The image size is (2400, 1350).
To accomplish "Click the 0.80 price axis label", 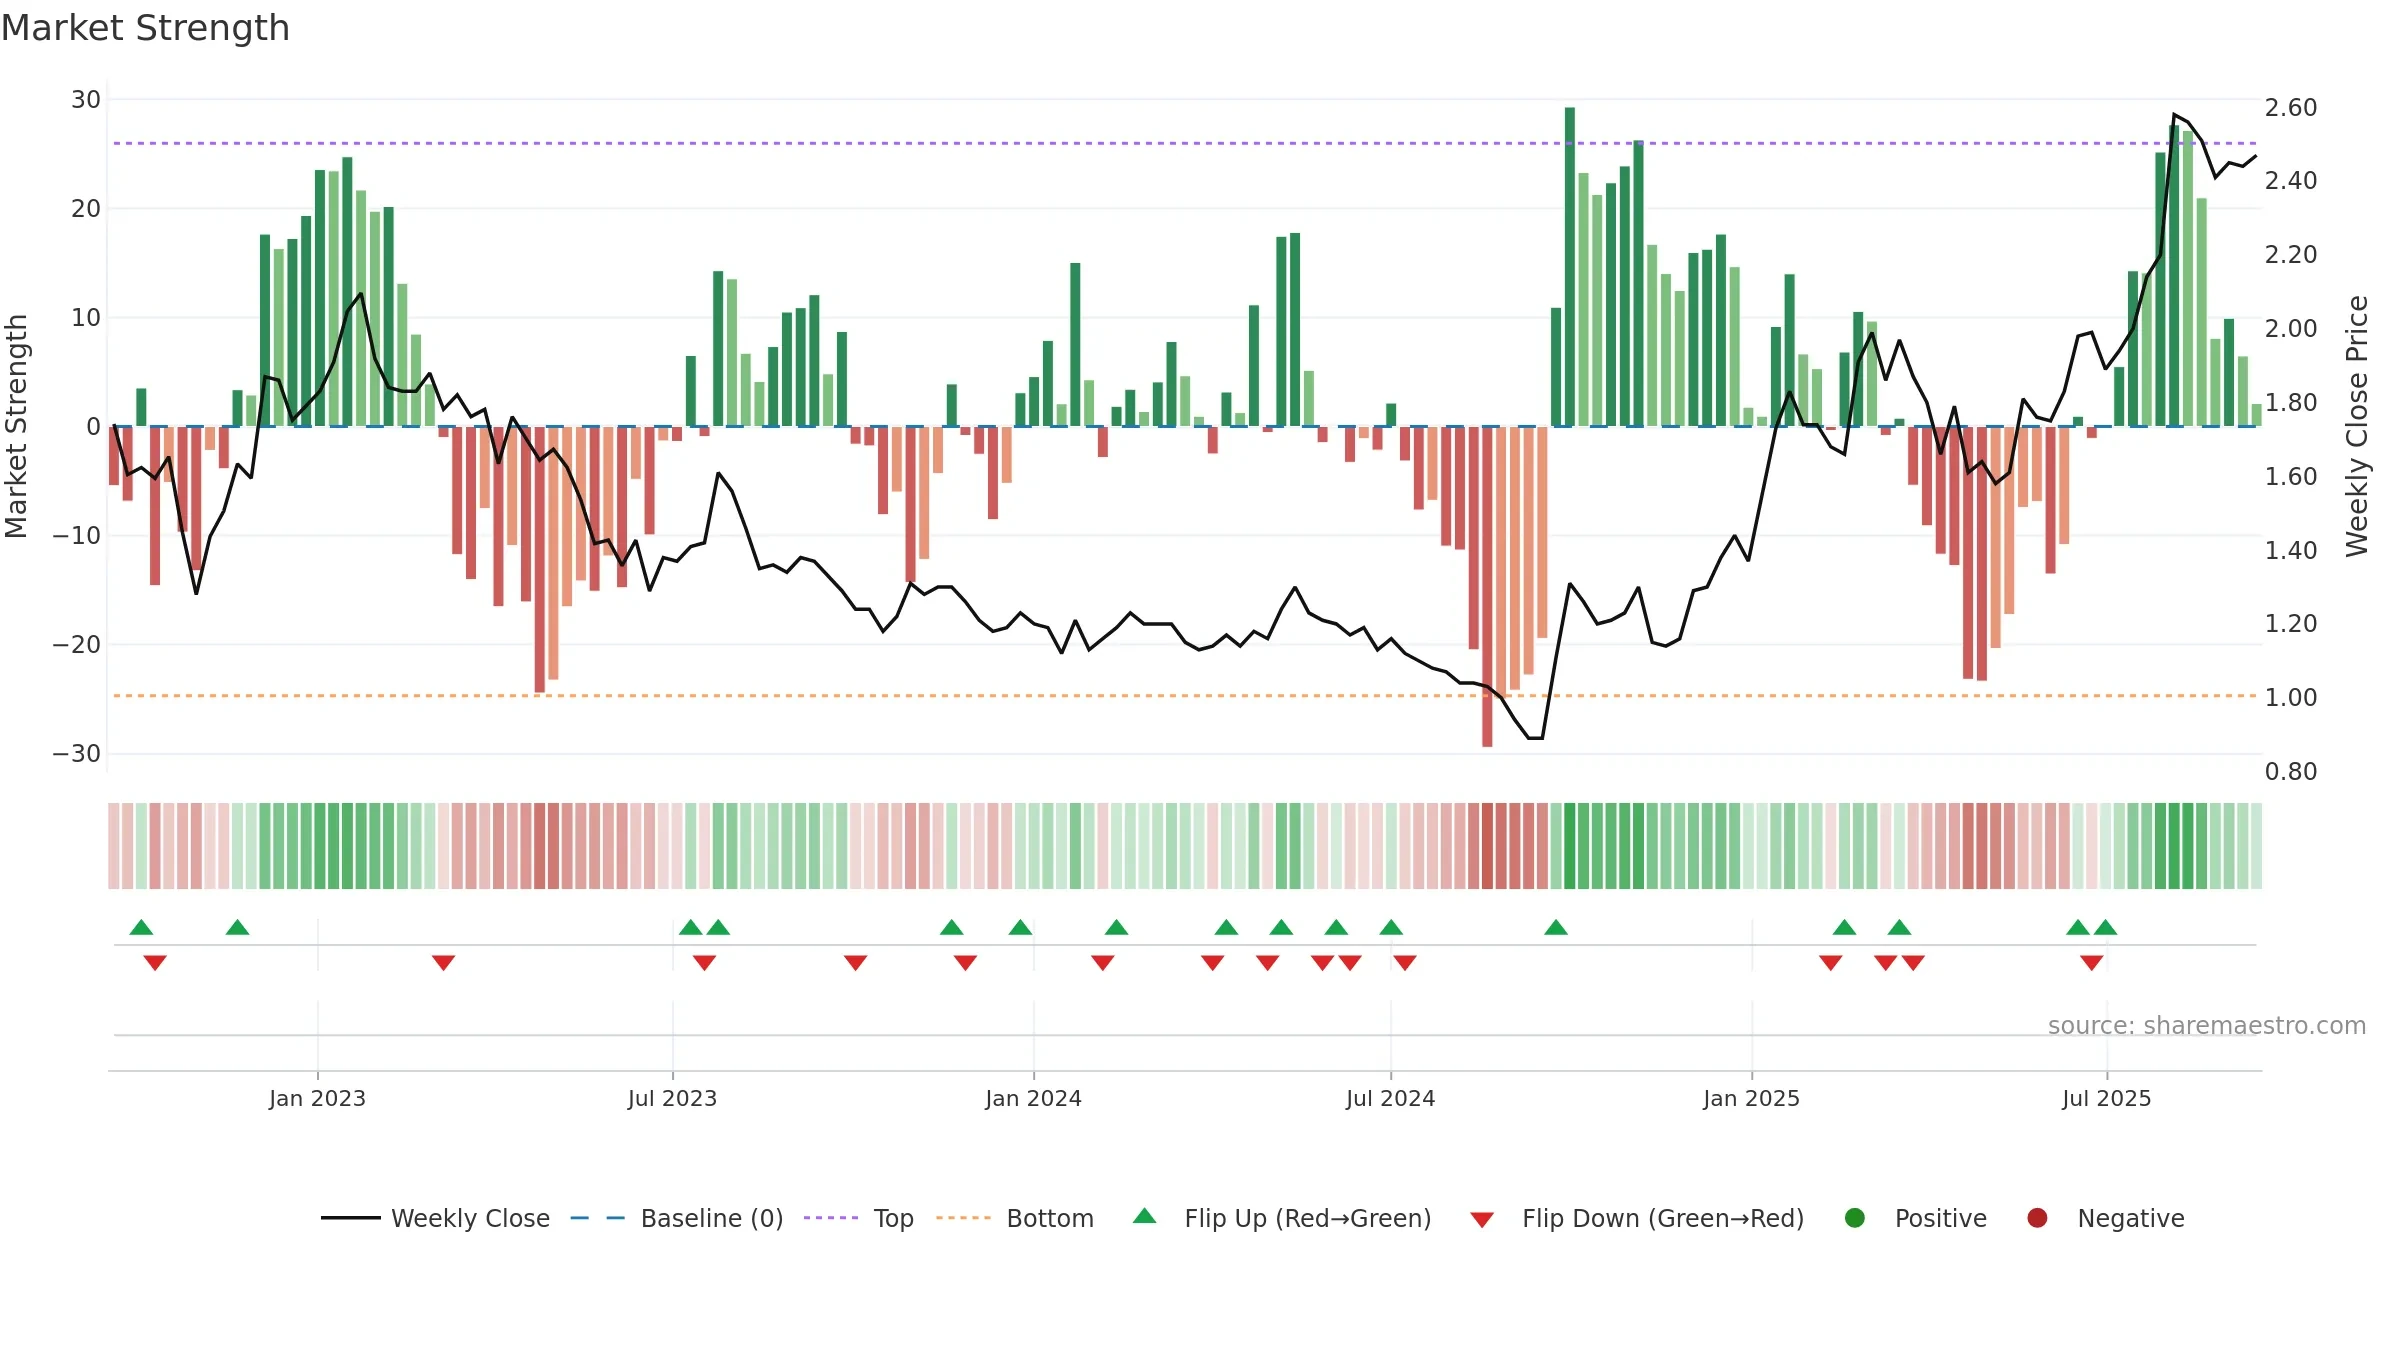I will (x=2290, y=772).
